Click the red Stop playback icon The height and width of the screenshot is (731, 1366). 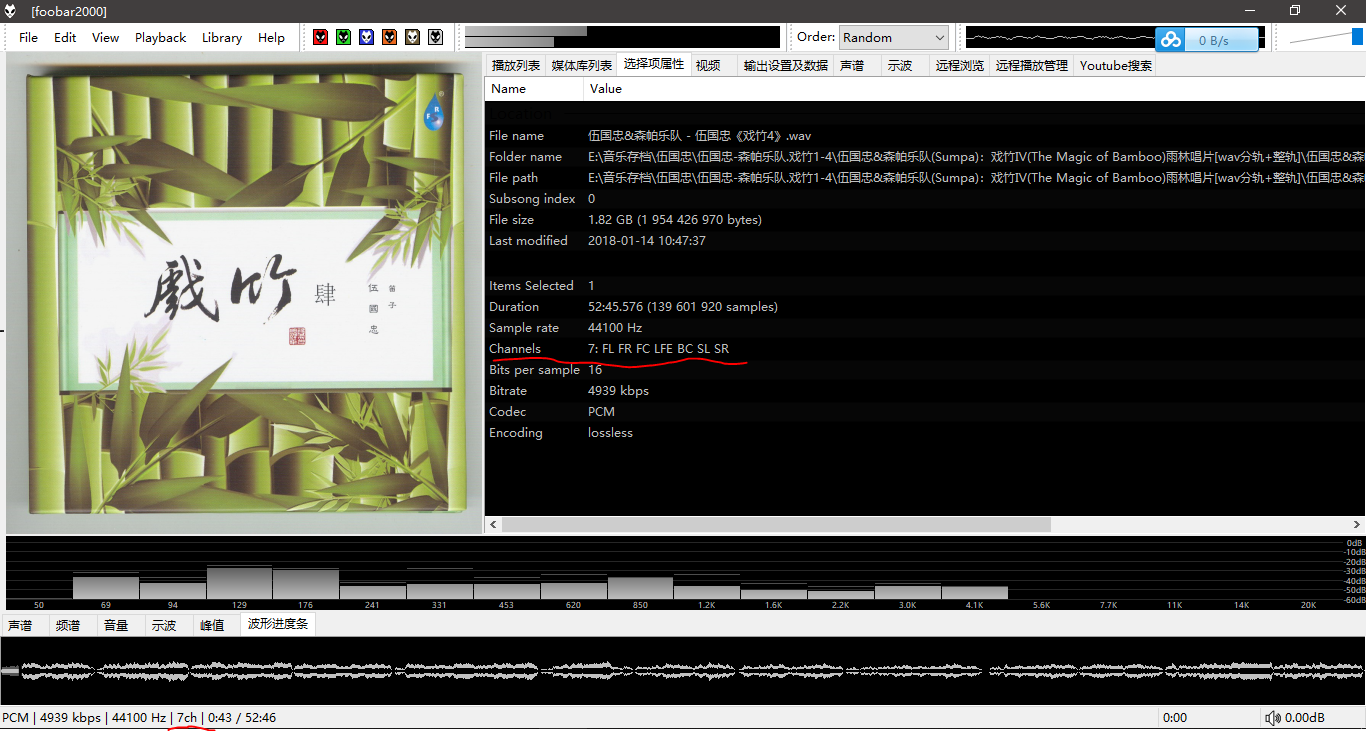click(320, 36)
